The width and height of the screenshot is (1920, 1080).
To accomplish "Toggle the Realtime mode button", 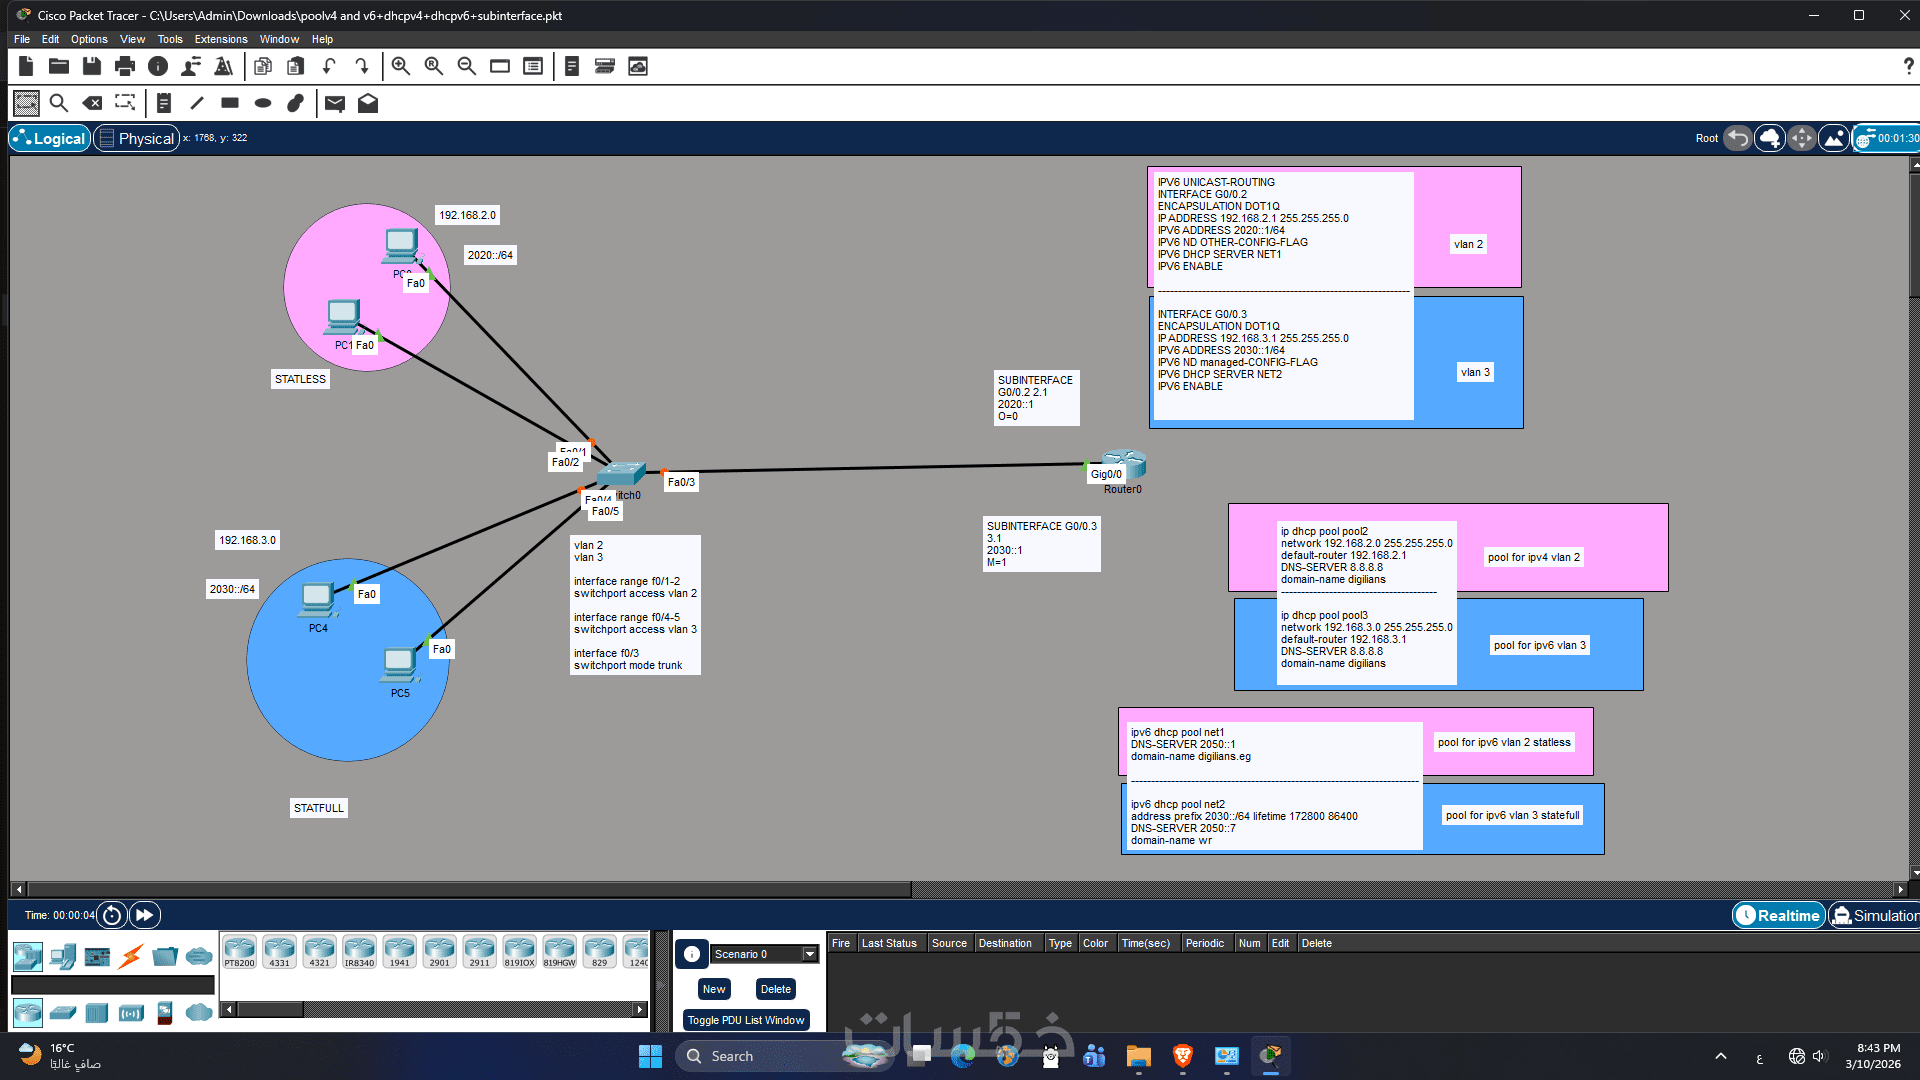I will pos(1778,915).
